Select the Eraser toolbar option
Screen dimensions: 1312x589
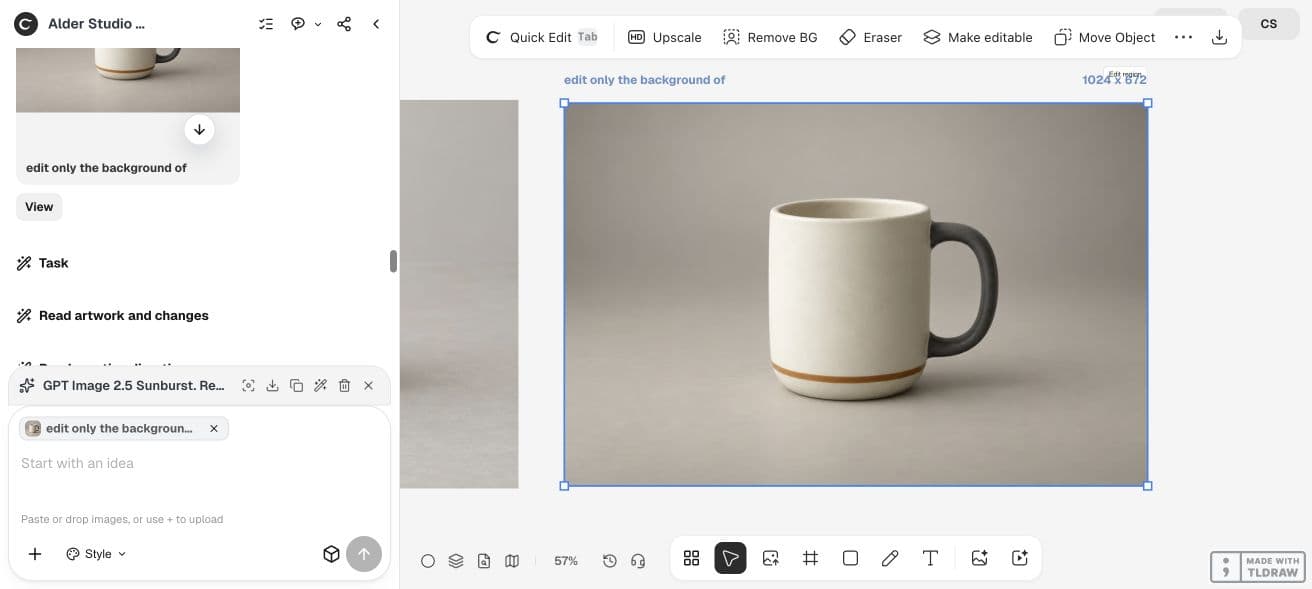[x=870, y=37]
